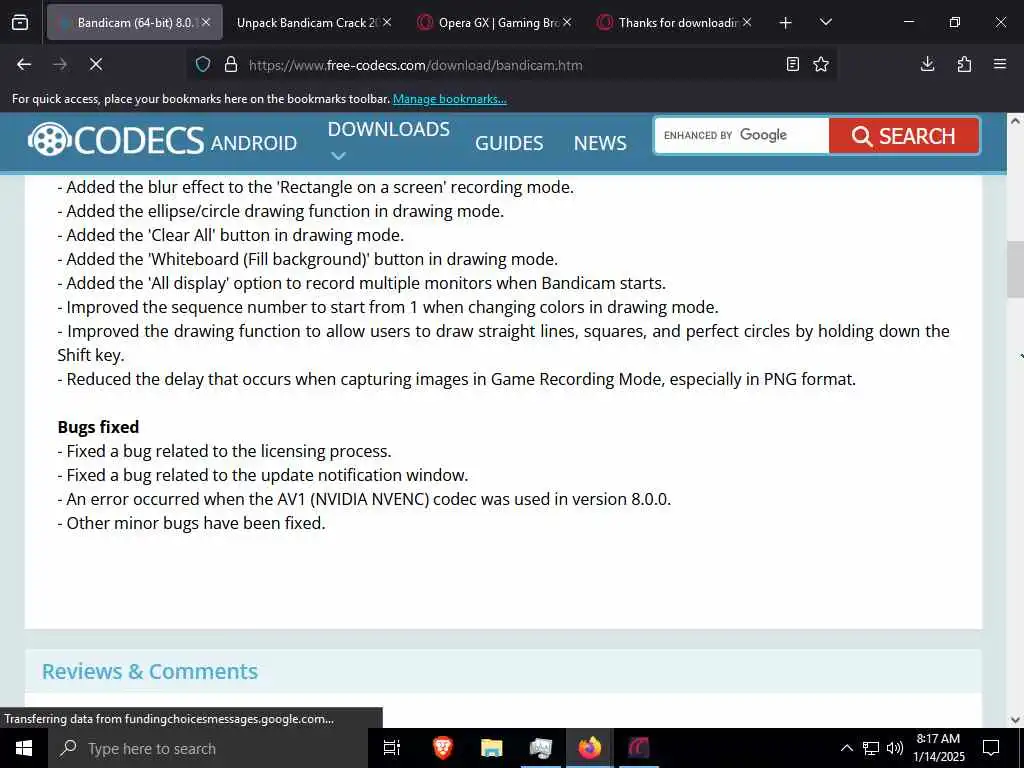Open Firefox application hamburger menu

coord(1000,64)
